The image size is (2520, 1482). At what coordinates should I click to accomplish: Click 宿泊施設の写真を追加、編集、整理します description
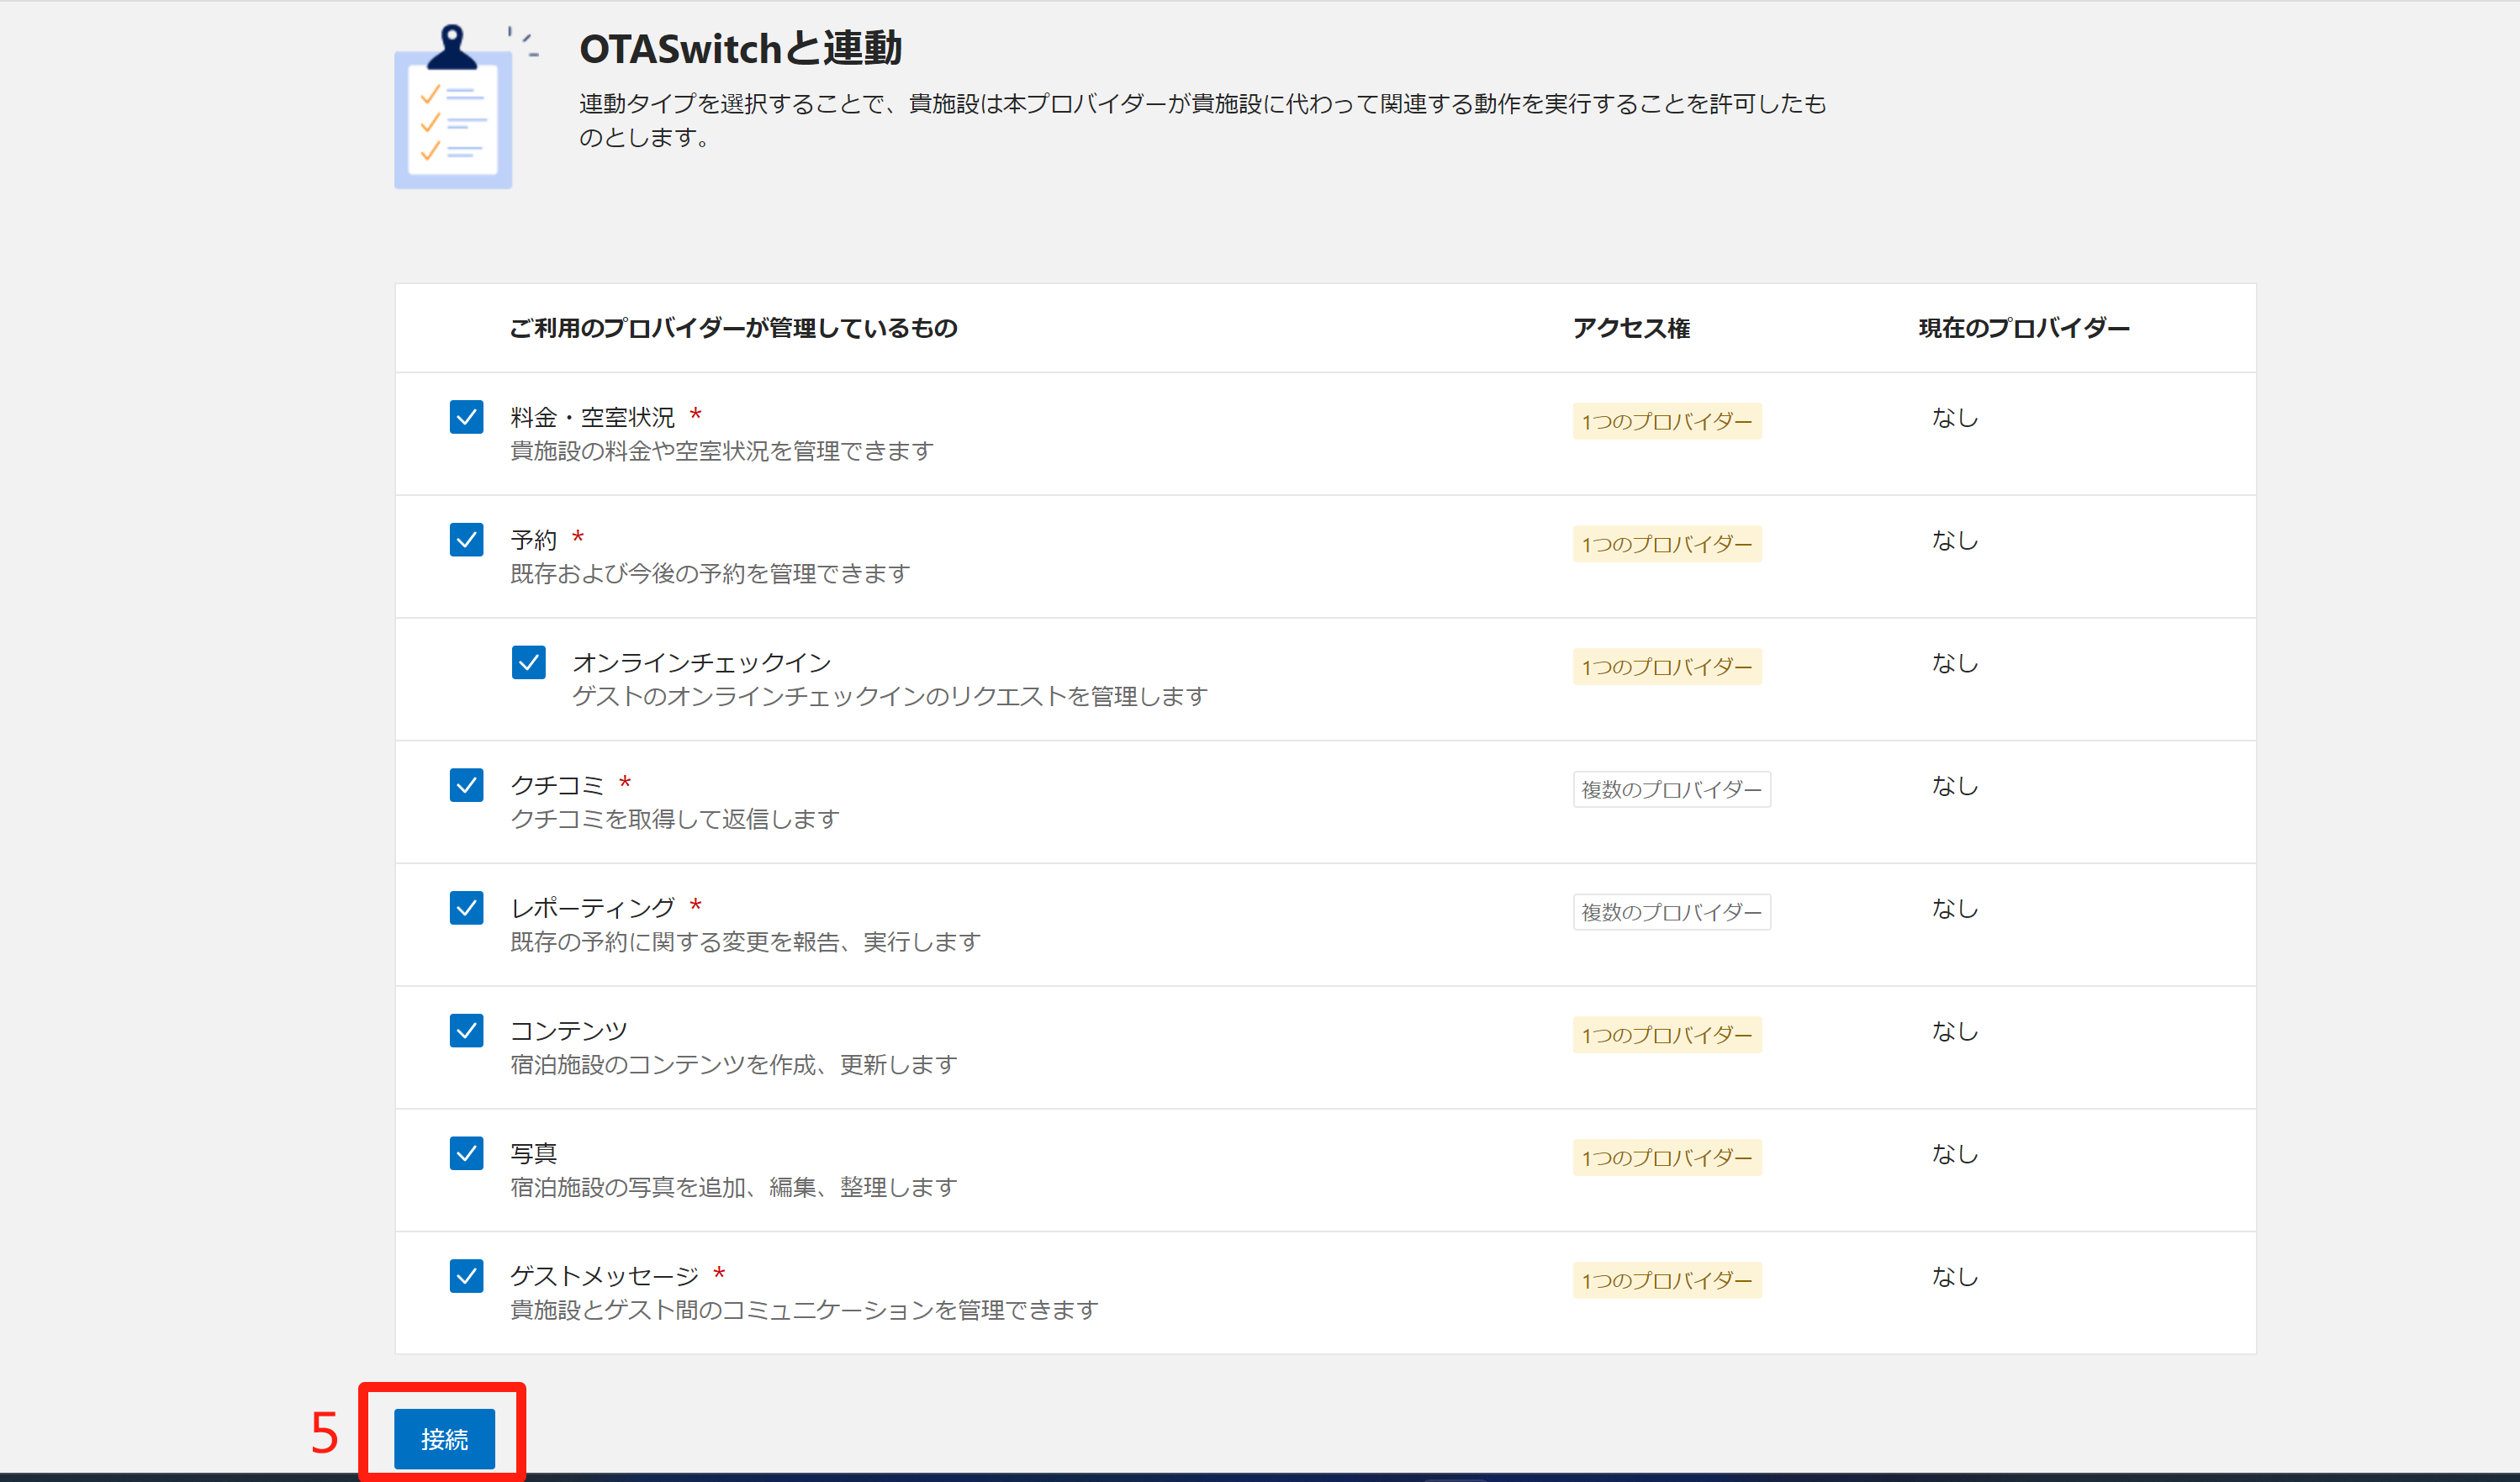(734, 1187)
